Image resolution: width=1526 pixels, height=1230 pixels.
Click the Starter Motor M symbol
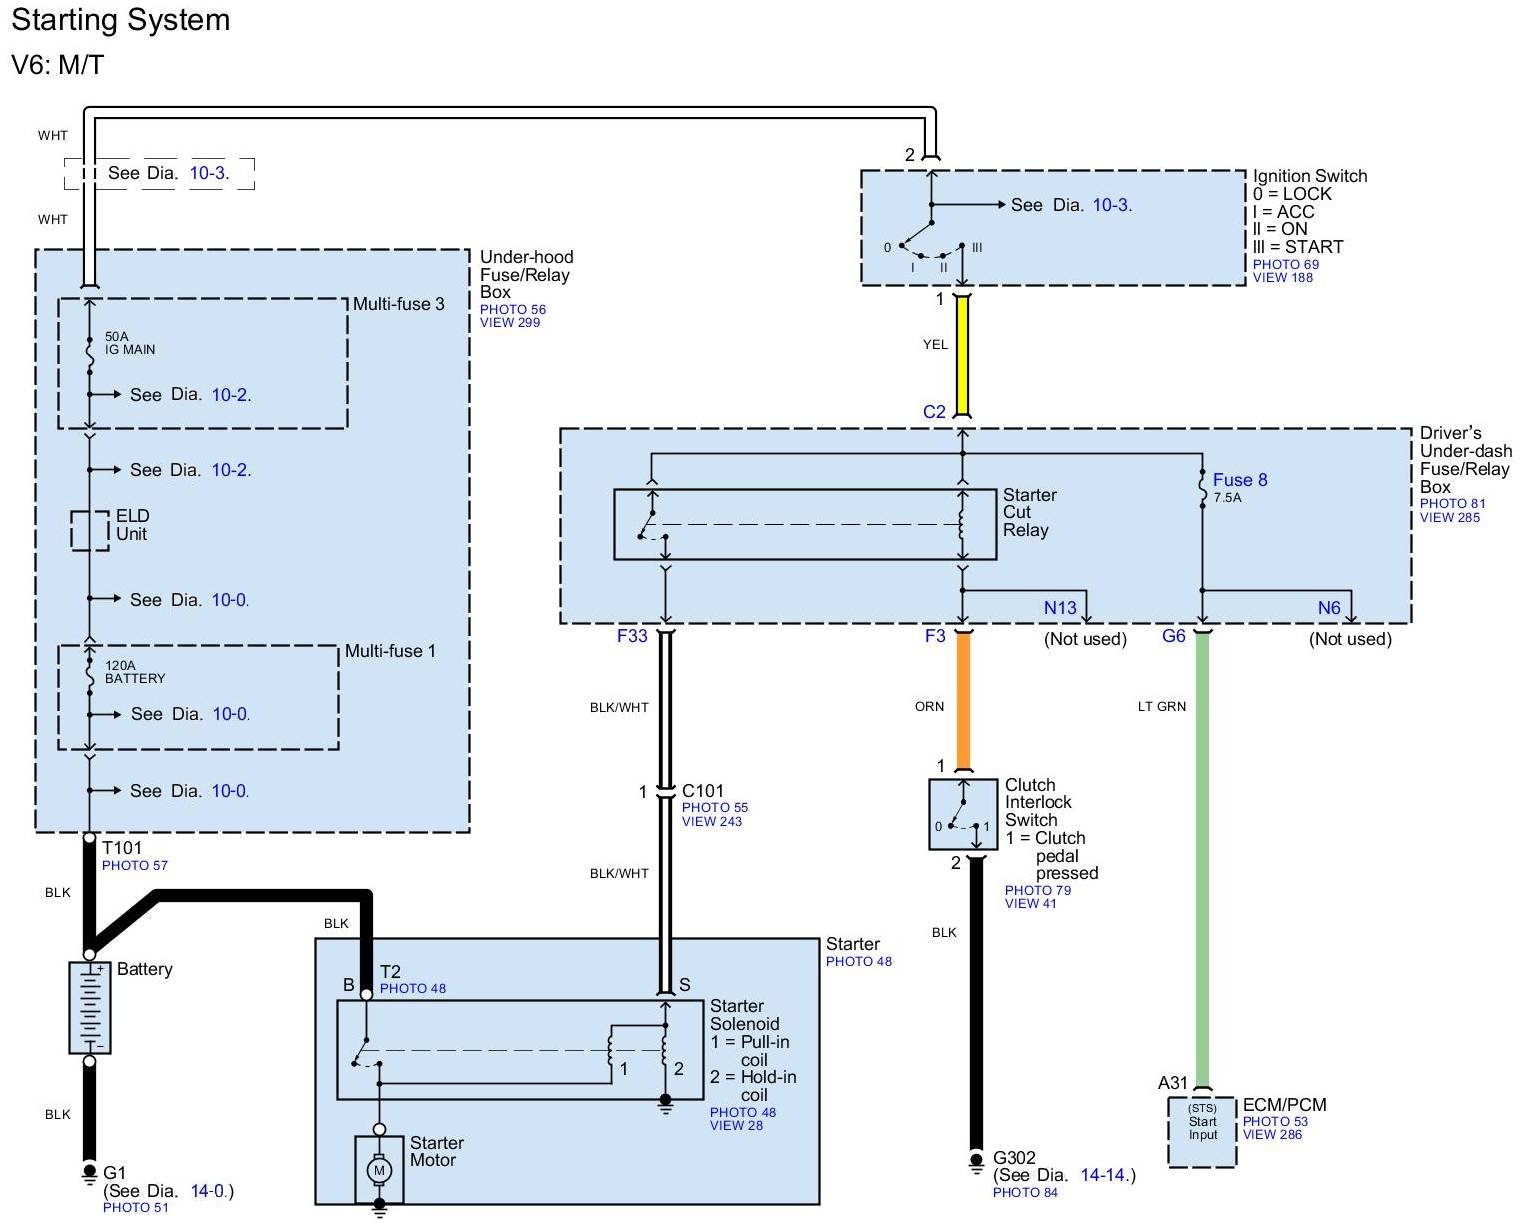coord(379,1169)
